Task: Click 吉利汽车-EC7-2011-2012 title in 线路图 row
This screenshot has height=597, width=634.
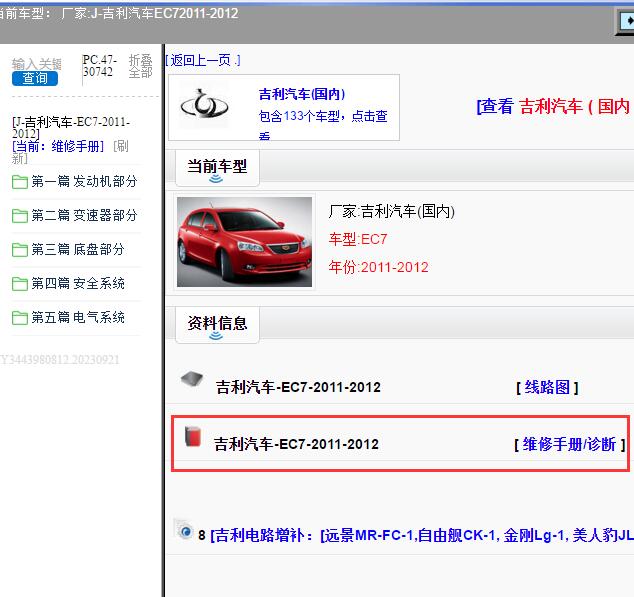Action: tap(298, 387)
